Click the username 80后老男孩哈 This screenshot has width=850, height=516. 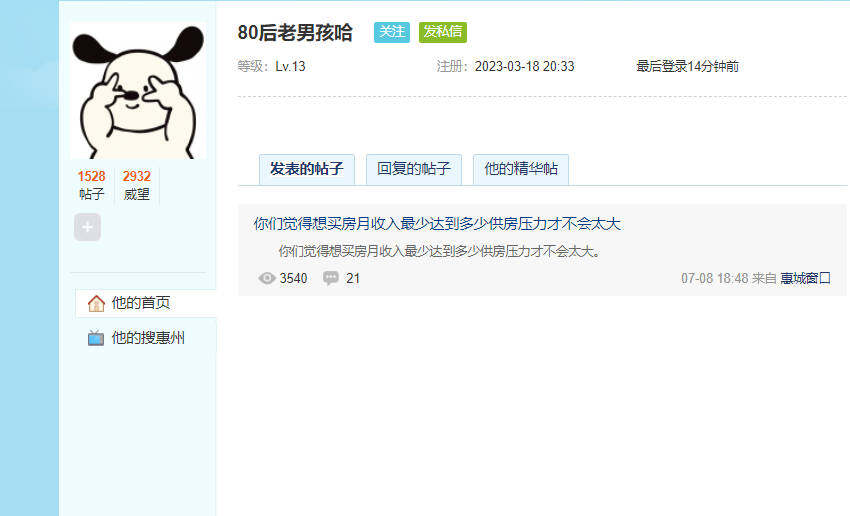(295, 33)
